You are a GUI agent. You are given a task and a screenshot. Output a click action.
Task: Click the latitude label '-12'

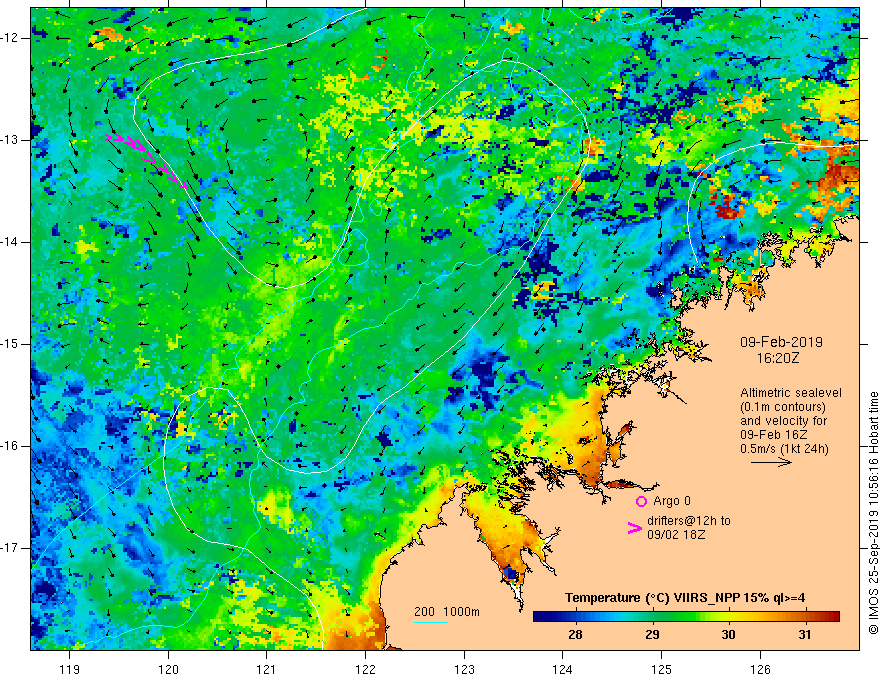pyautogui.click(x=11, y=38)
